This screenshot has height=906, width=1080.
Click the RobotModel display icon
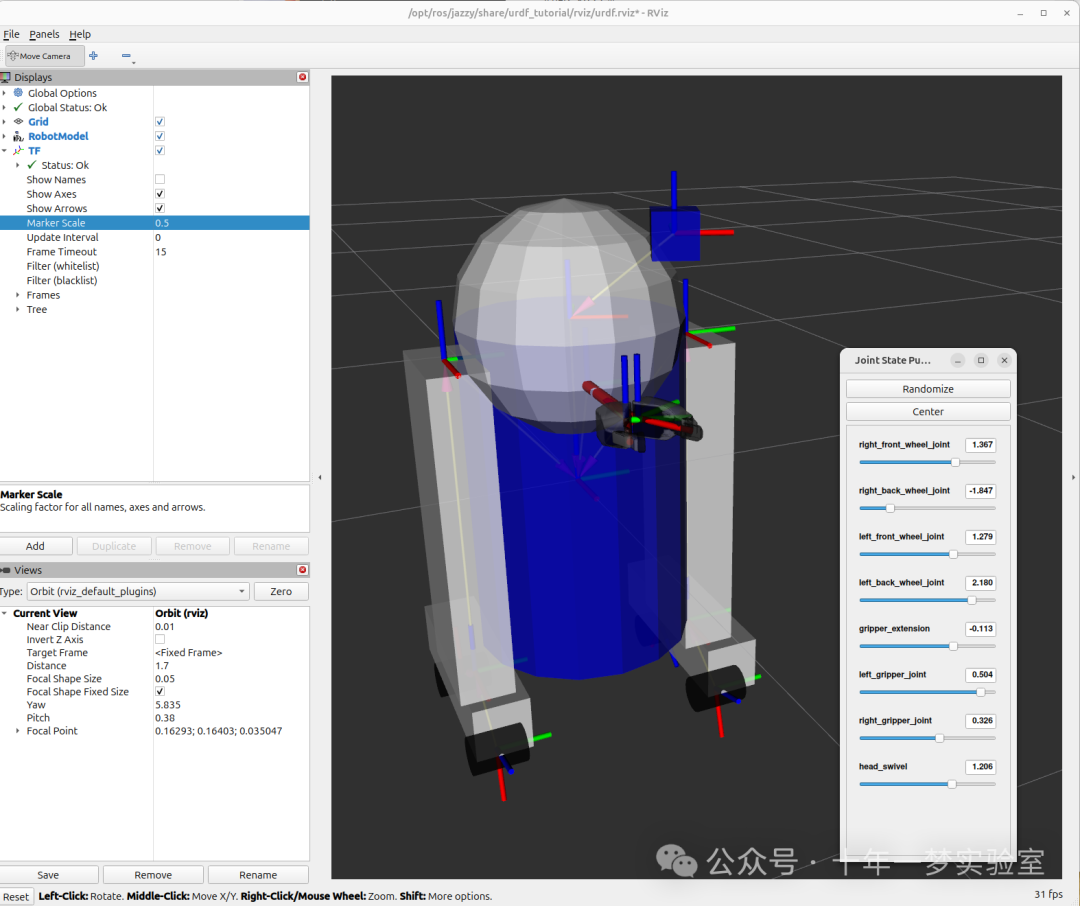coord(19,136)
